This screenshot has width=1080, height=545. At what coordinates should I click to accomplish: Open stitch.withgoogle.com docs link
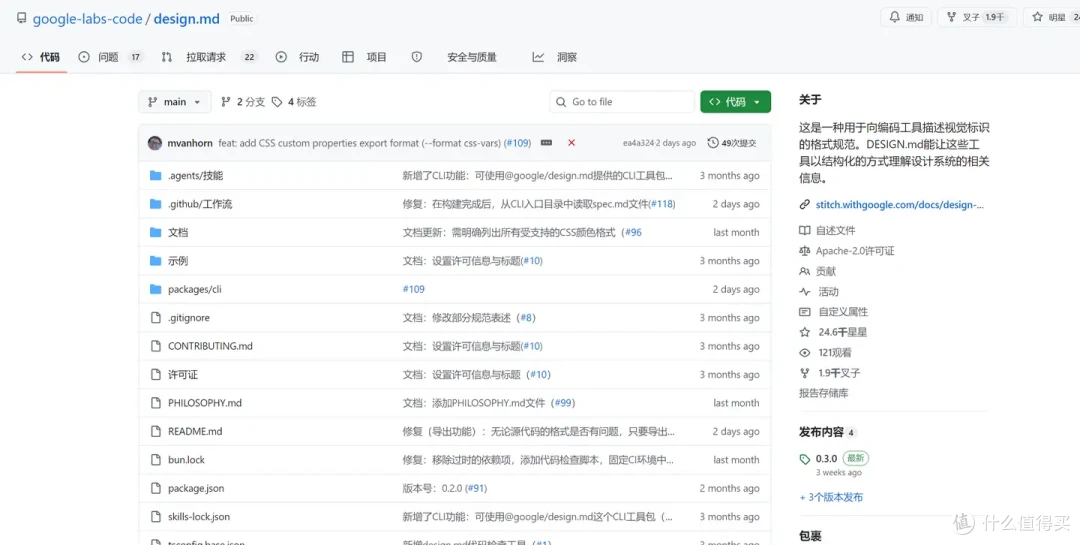[900, 205]
